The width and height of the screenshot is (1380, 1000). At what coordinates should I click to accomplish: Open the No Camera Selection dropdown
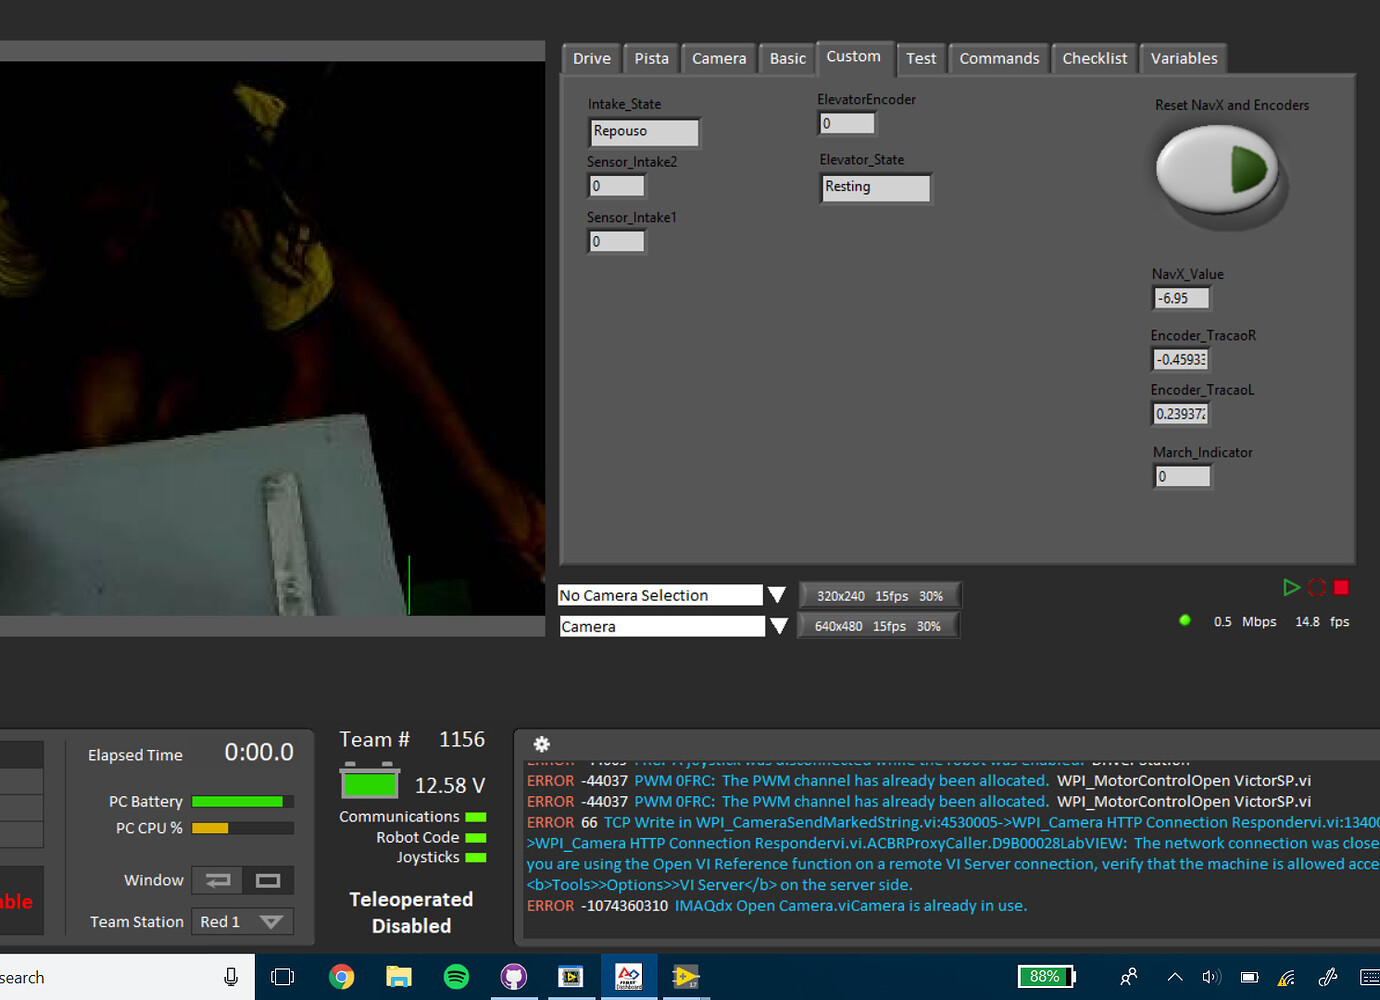[x=777, y=594]
